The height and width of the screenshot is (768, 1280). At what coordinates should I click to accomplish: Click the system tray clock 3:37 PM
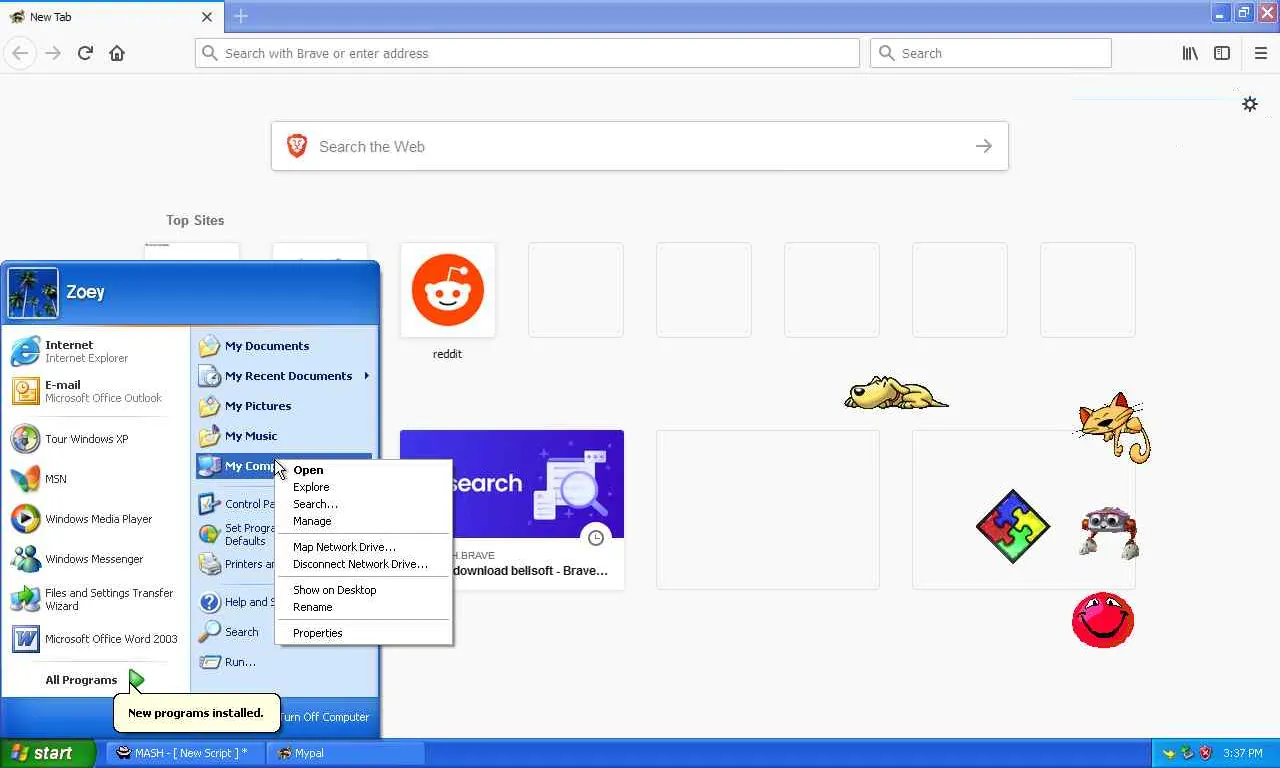click(x=1243, y=753)
